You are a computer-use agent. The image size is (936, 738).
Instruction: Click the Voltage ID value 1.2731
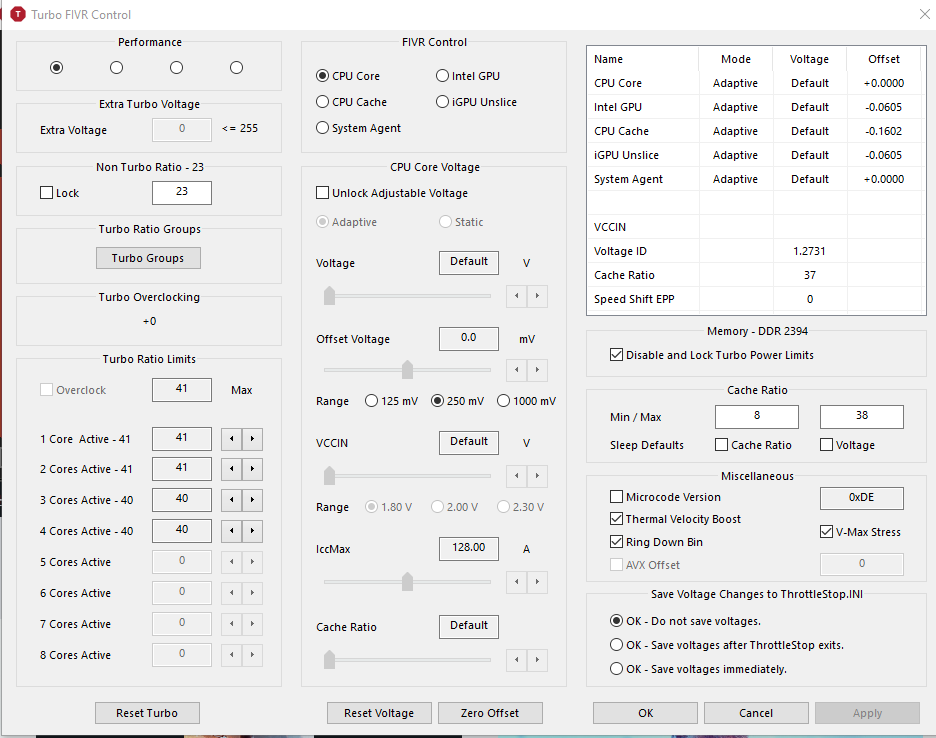point(809,251)
